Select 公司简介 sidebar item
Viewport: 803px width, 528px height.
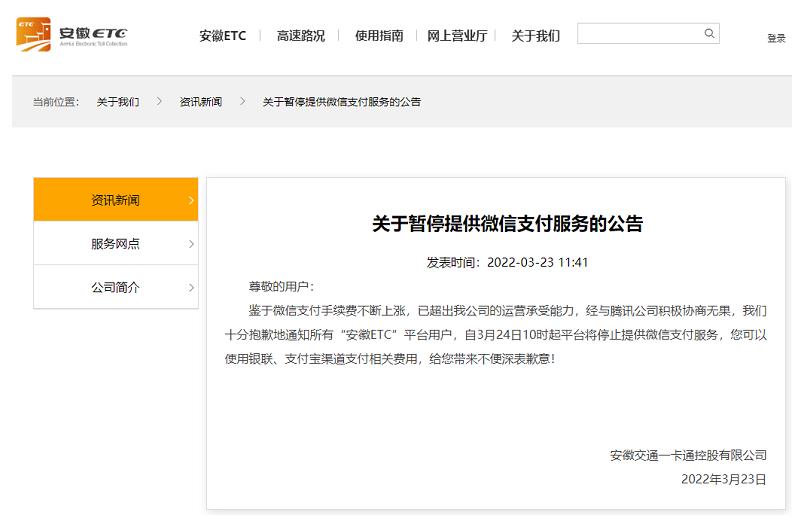116,287
